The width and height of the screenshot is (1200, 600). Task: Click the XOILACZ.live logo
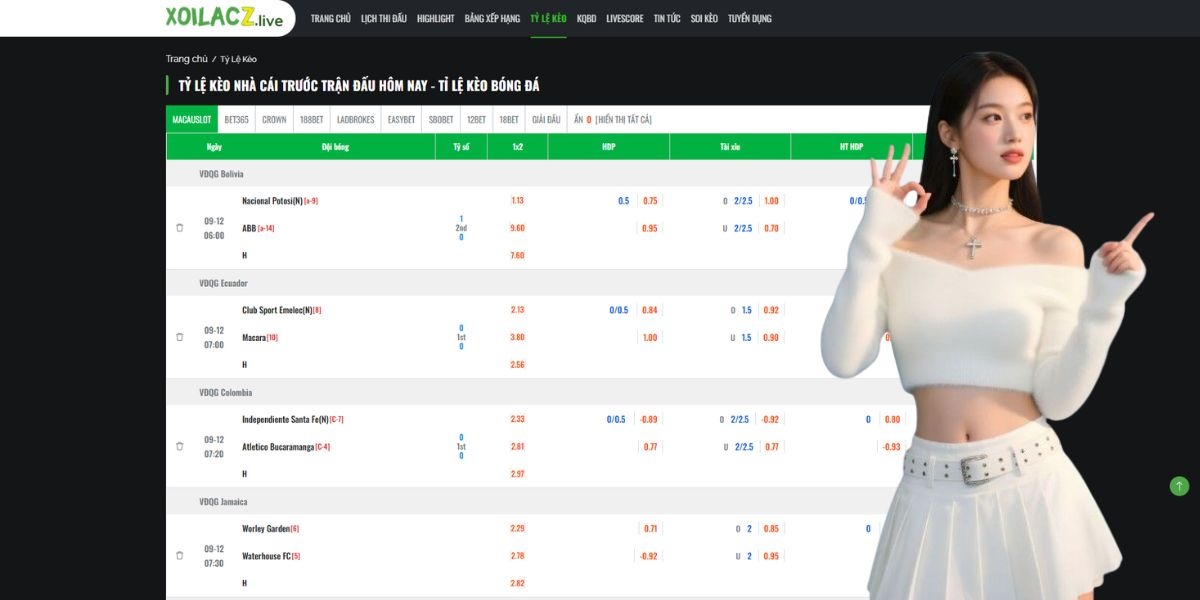point(224,18)
